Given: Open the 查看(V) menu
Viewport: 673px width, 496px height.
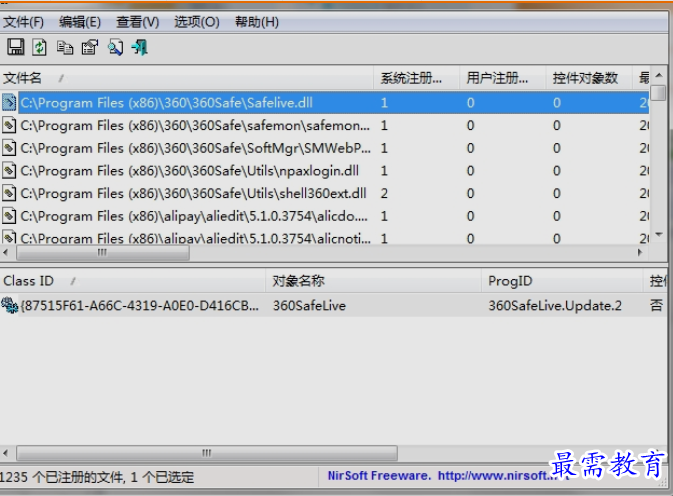Looking at the screenshot, I should pyautogui.click(x=137, y=22).
